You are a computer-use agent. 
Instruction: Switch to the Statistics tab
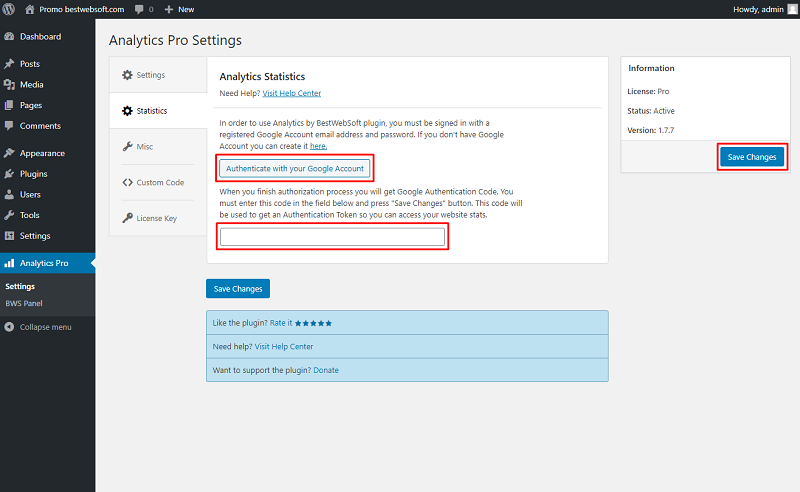tap(158, 111)
